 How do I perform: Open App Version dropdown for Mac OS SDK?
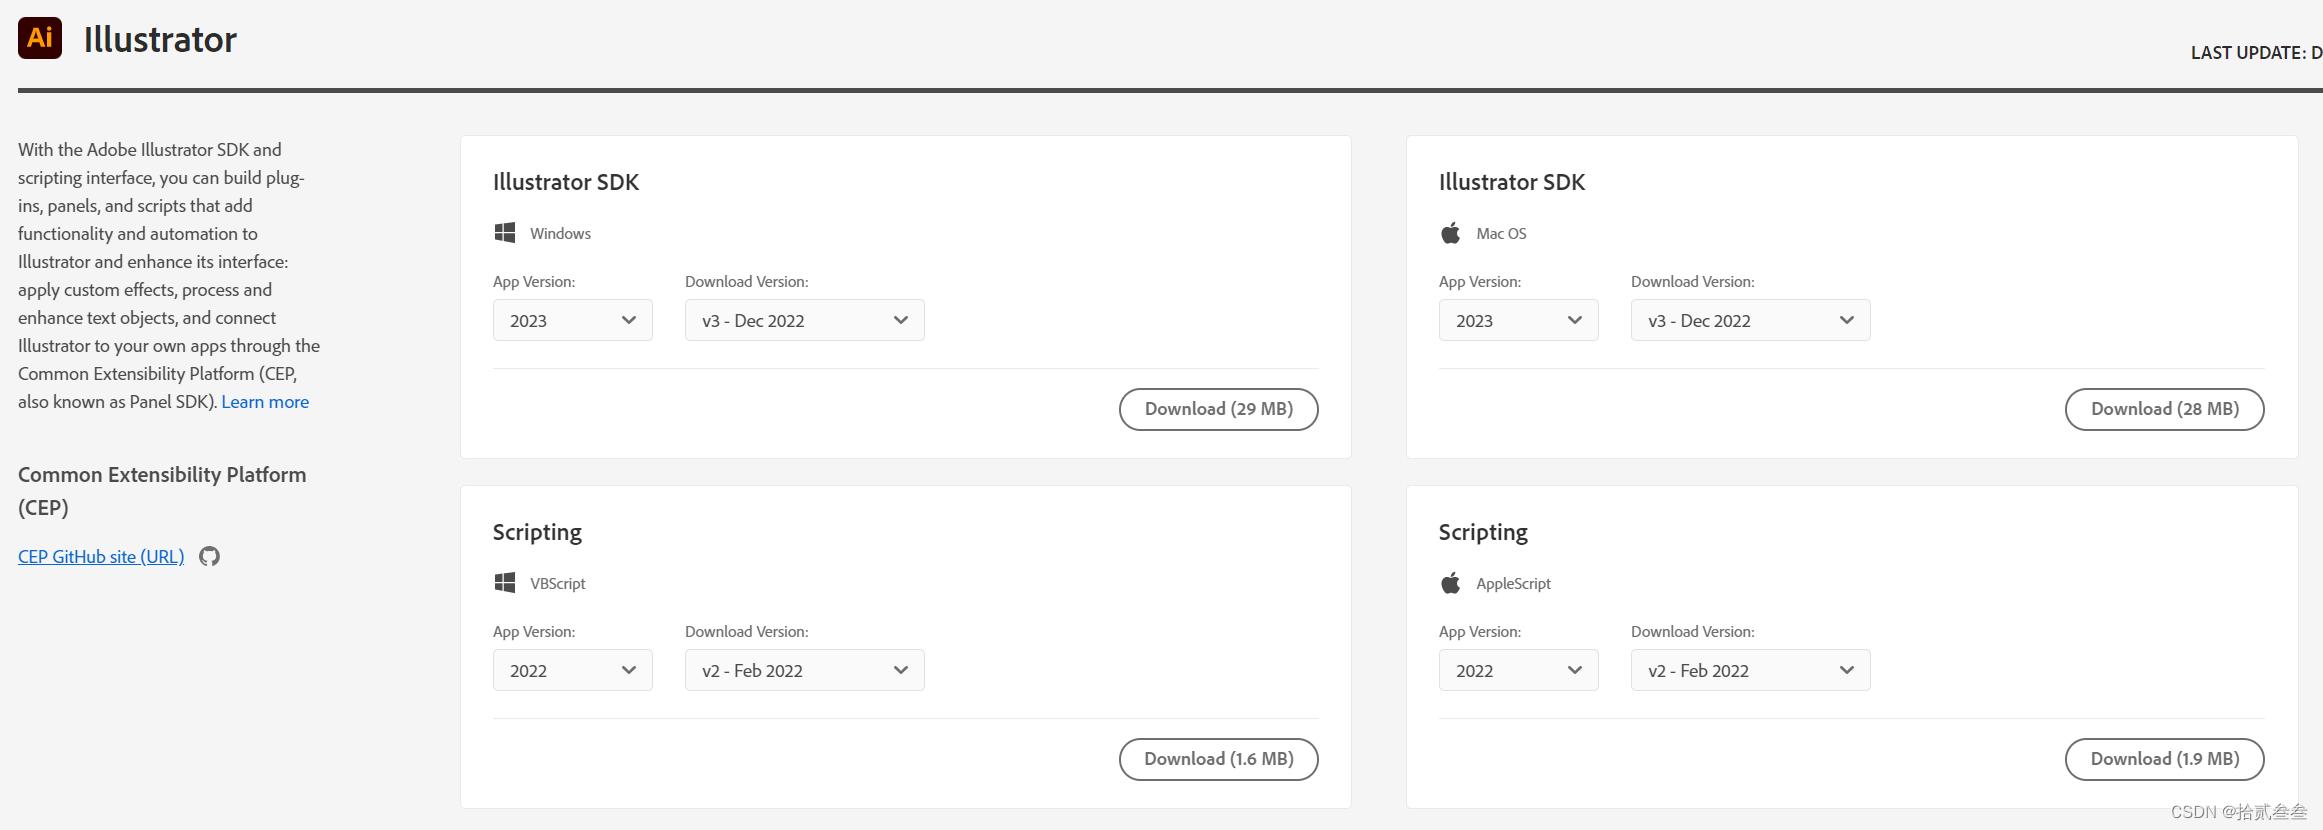click(x=1519, y=320)
